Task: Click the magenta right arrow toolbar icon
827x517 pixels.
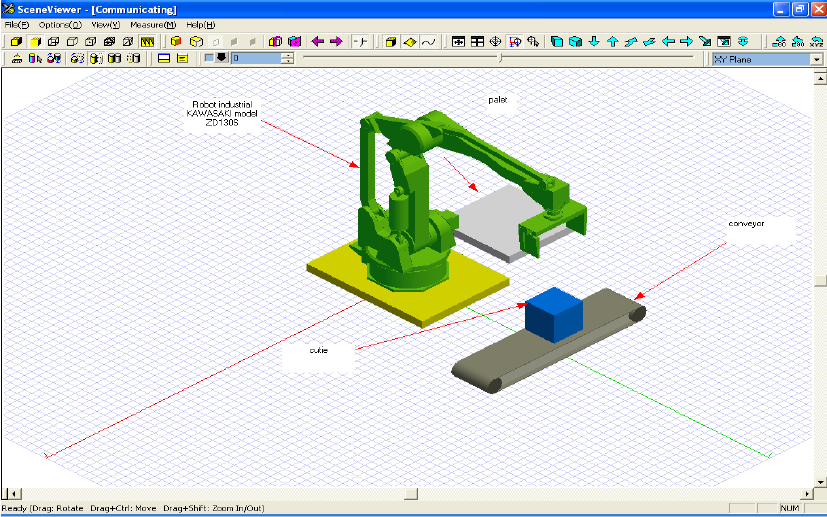Action: pyautogui.click(x=336, y=42)
